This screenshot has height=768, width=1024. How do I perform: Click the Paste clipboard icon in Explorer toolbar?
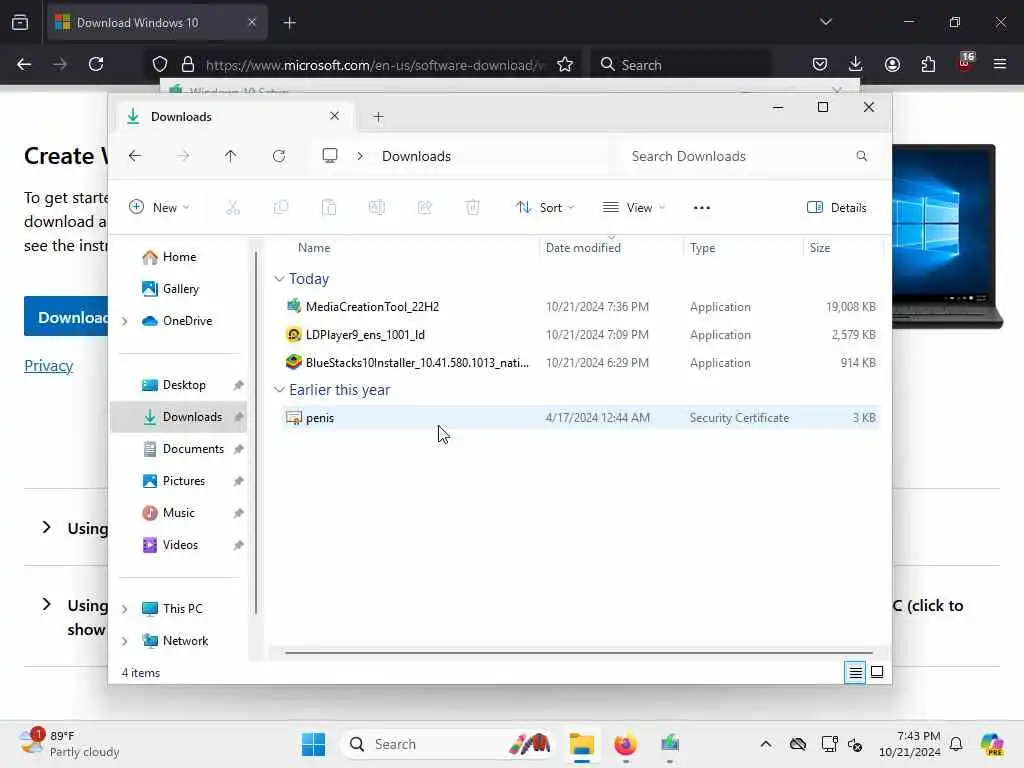[x=328, y=208]
